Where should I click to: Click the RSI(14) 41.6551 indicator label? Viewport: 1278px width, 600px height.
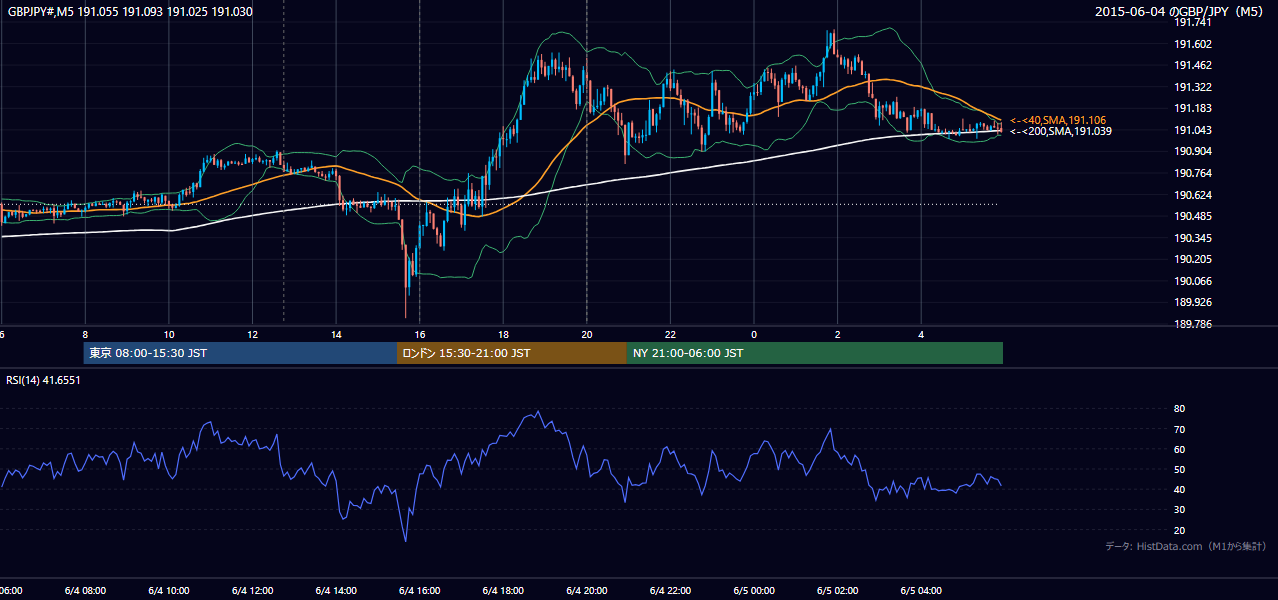point(44,381)
